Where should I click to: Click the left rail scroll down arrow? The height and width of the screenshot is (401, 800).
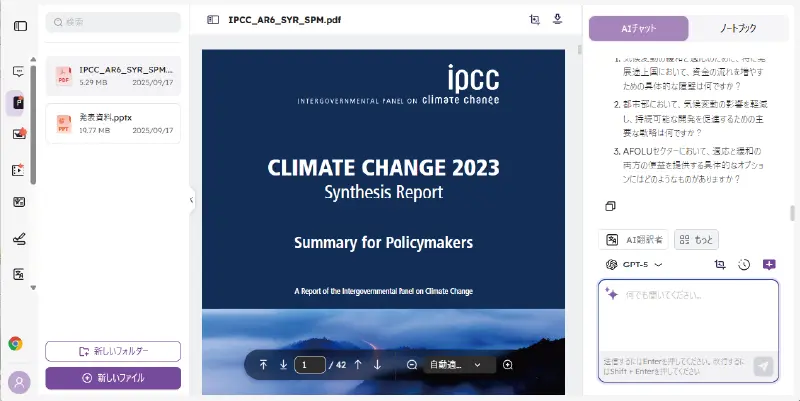pyautogui.click(x=33, y=288)
